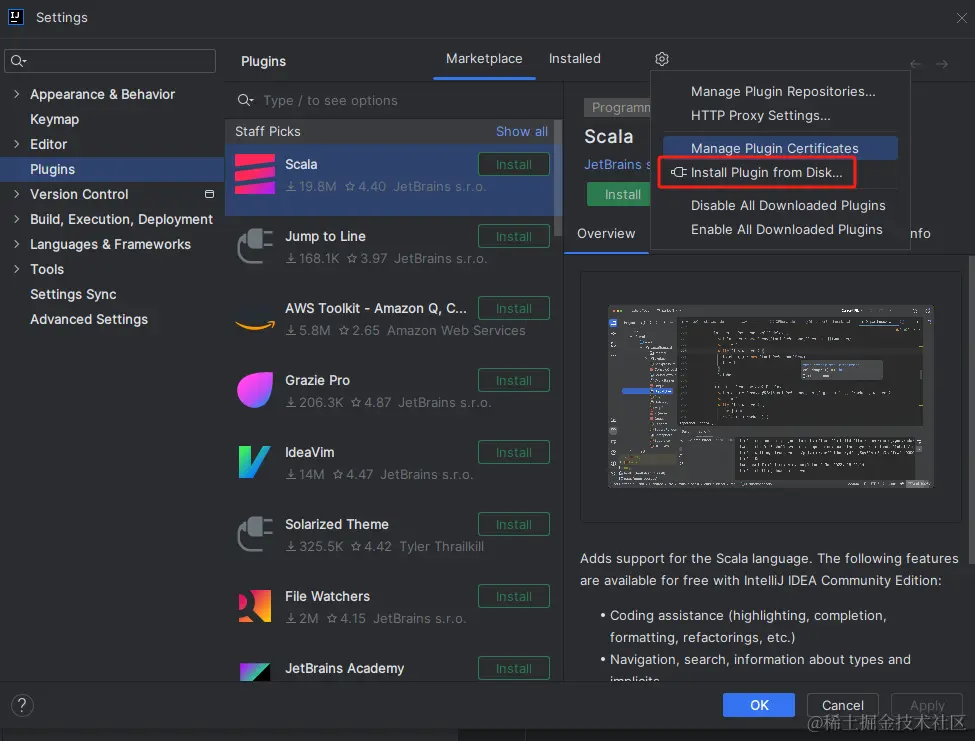Install the AWS Toolkit plugin
The image size is (975, 741).
pos(514,308)
